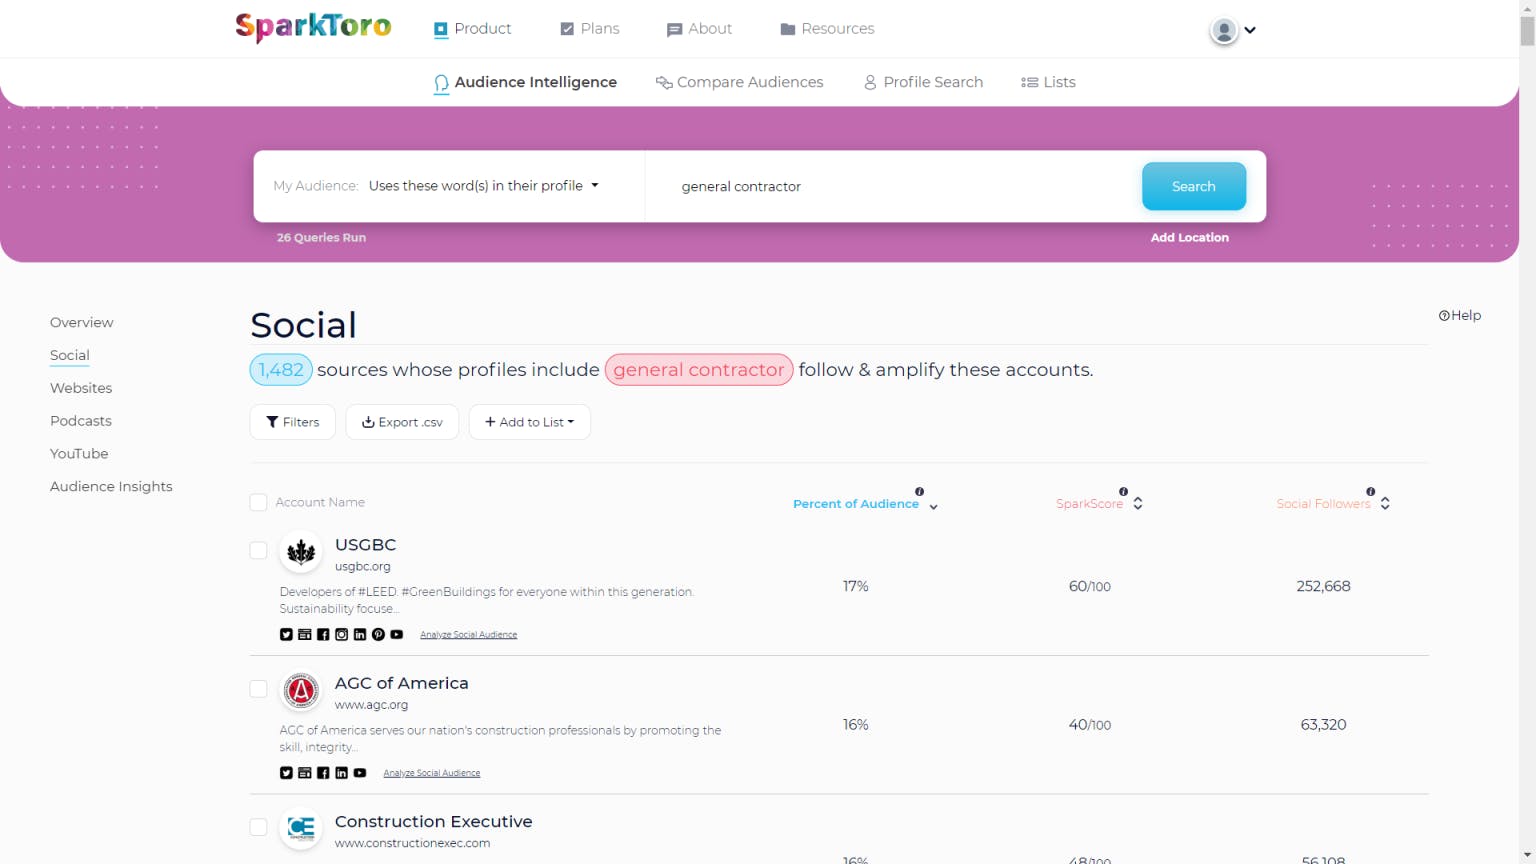Open USGBC's Instagram icon
This screenshot has height=864, width=1536.
[x=341, y=634]
